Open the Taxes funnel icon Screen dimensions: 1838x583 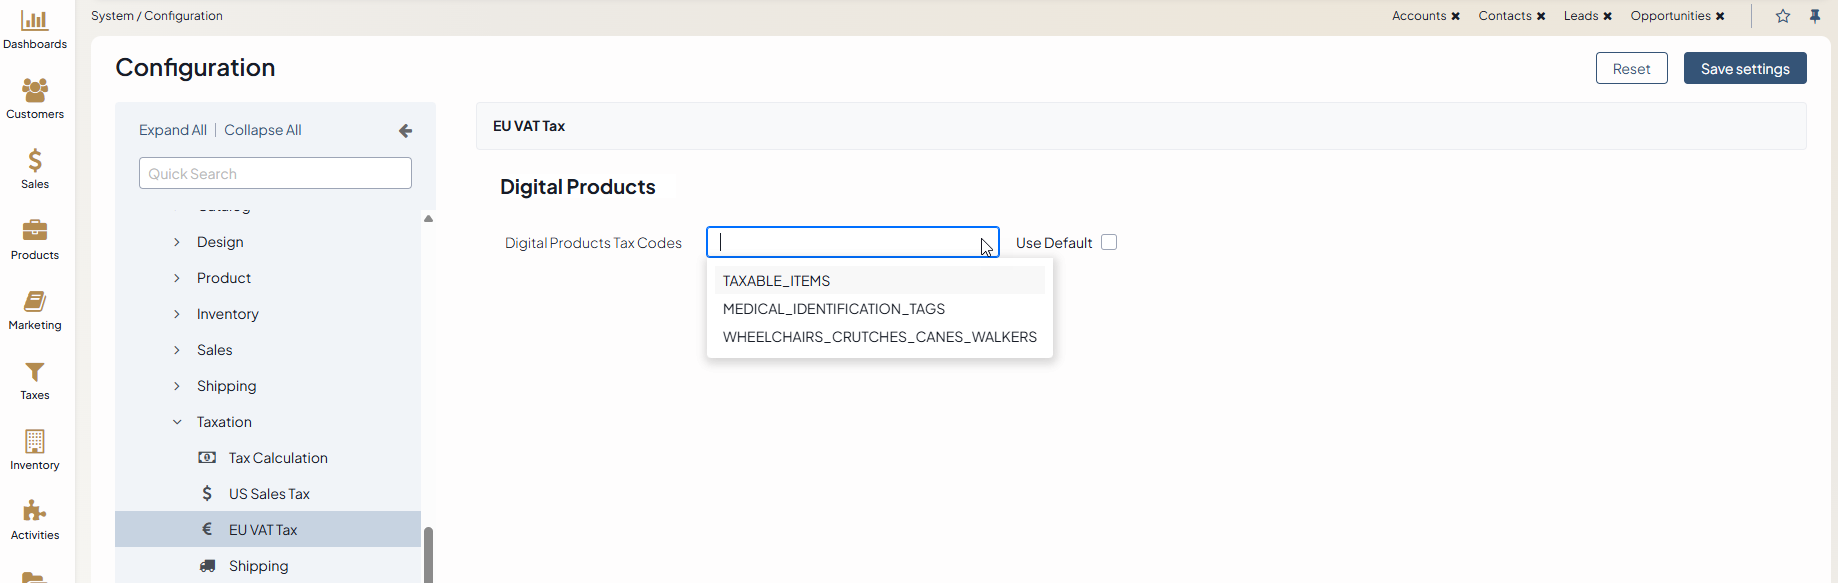click(x=35, y=372)
